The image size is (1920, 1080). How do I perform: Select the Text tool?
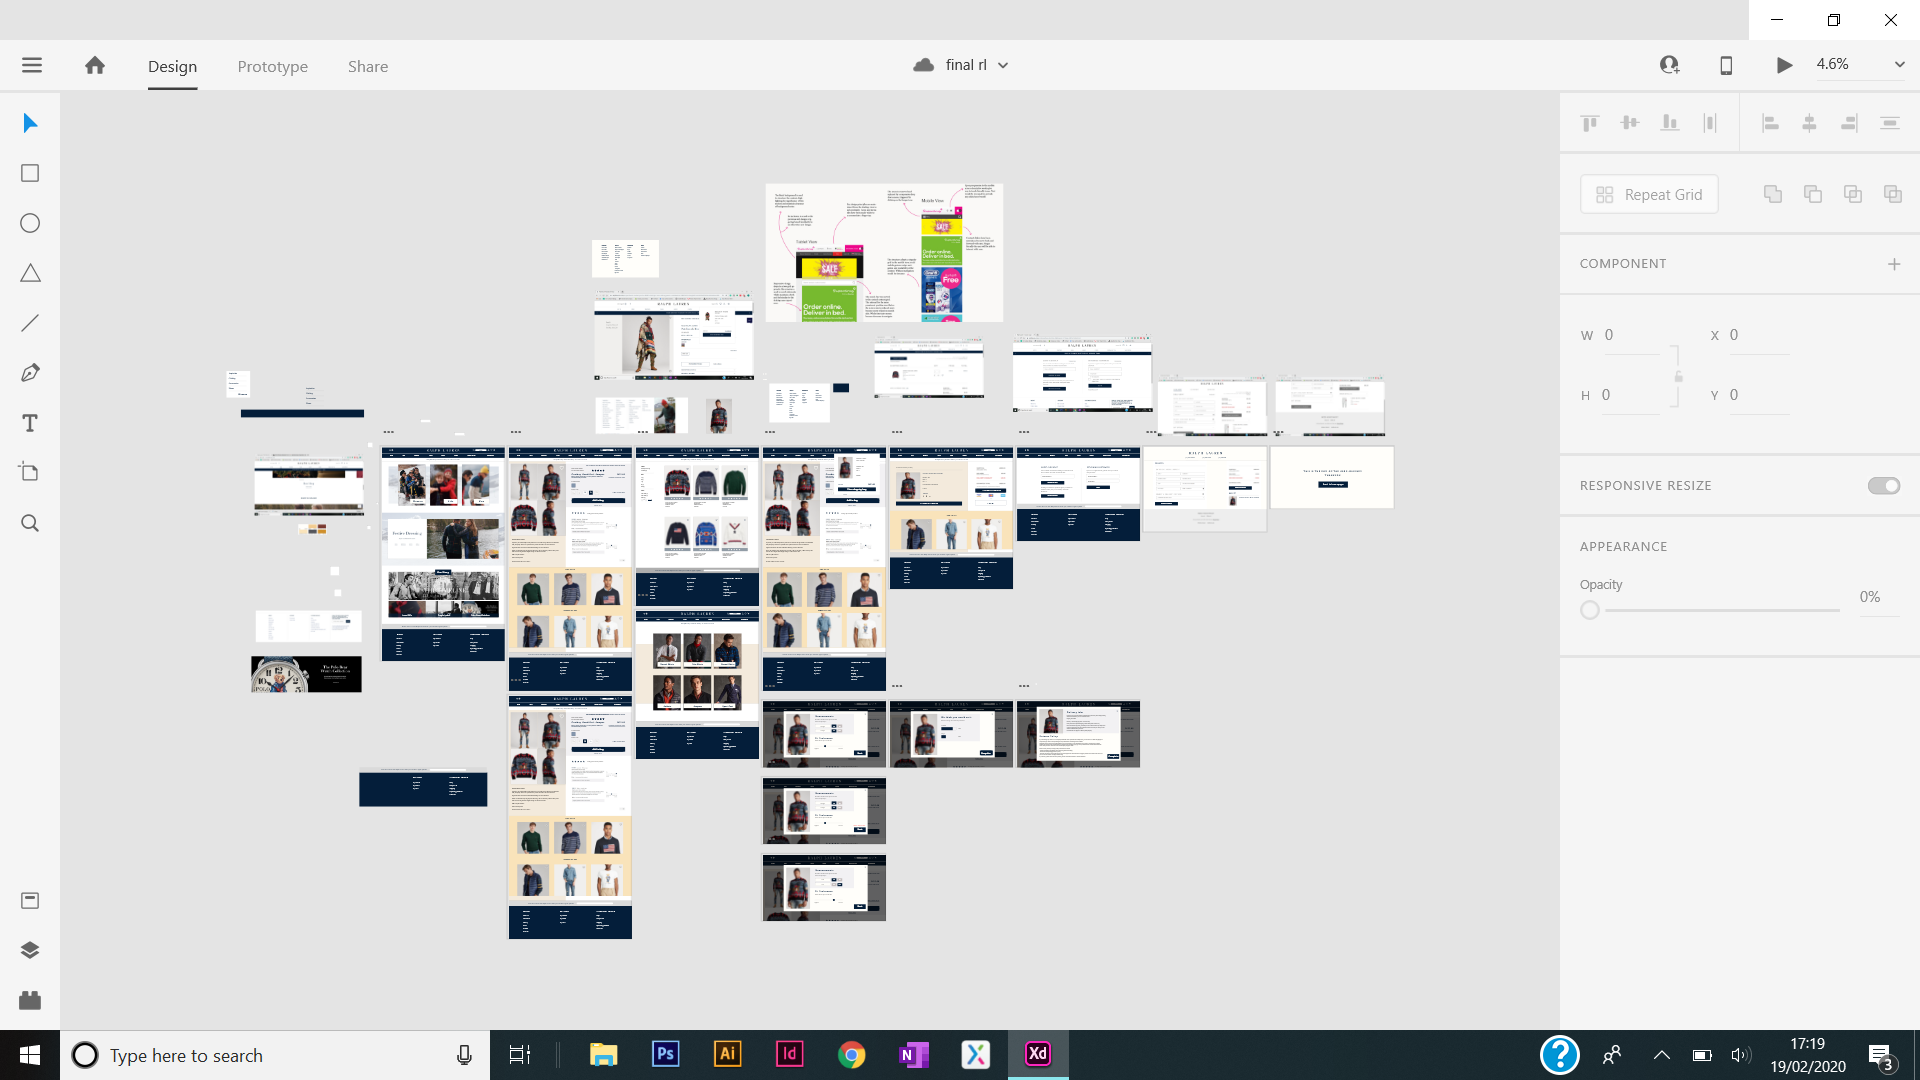coord(30,423)
